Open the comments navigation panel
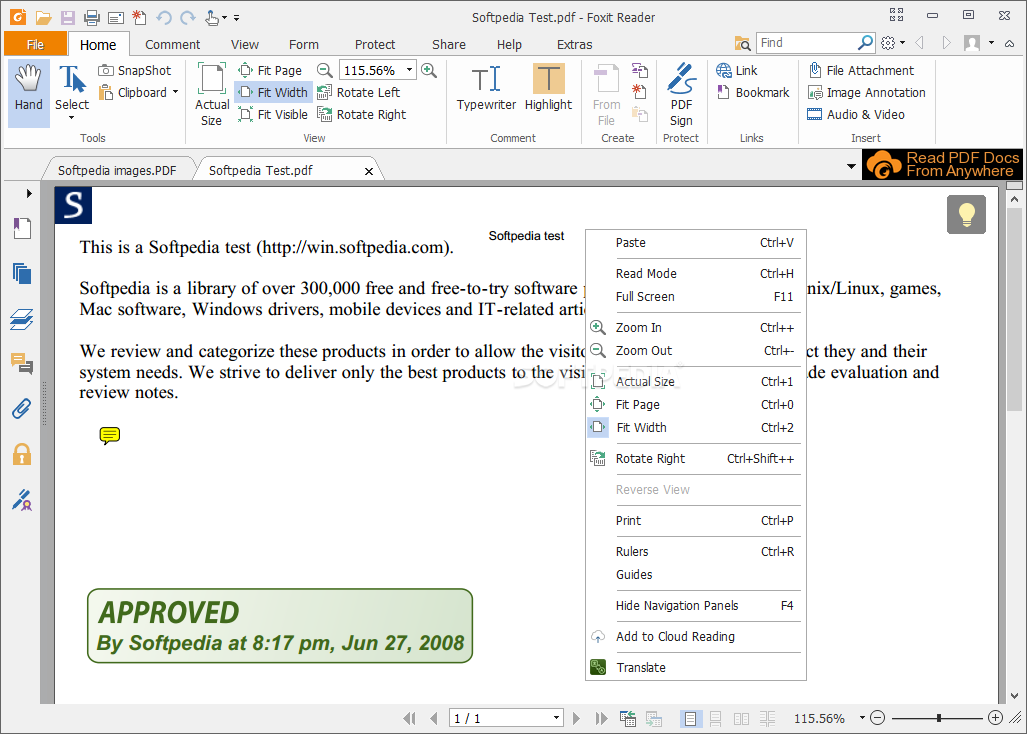This screenshot has width=1027, height=734. [x=22, y=363]
